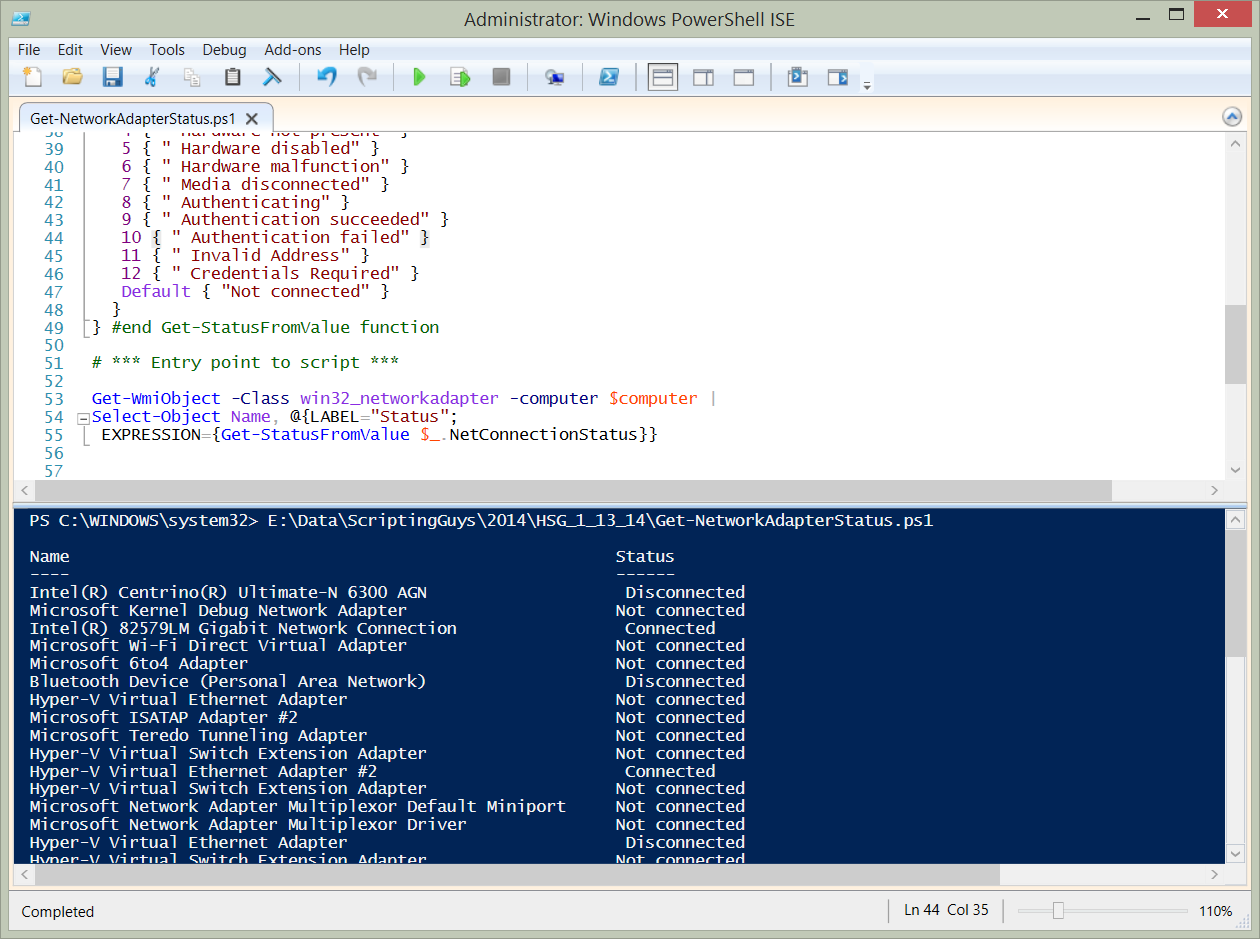Clear the console pane icon
Screen dimensions: 1260x939
click(272, 77)
